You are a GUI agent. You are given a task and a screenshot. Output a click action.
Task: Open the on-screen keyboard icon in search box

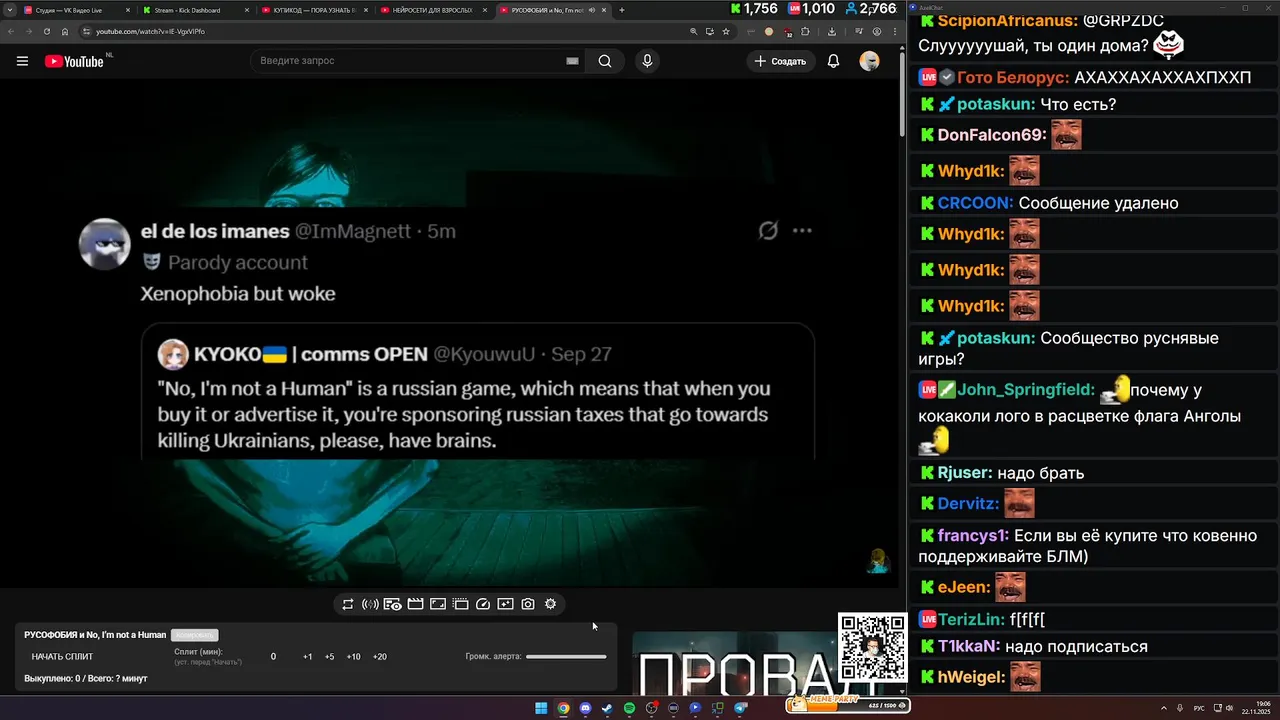[x=572, y=61]
